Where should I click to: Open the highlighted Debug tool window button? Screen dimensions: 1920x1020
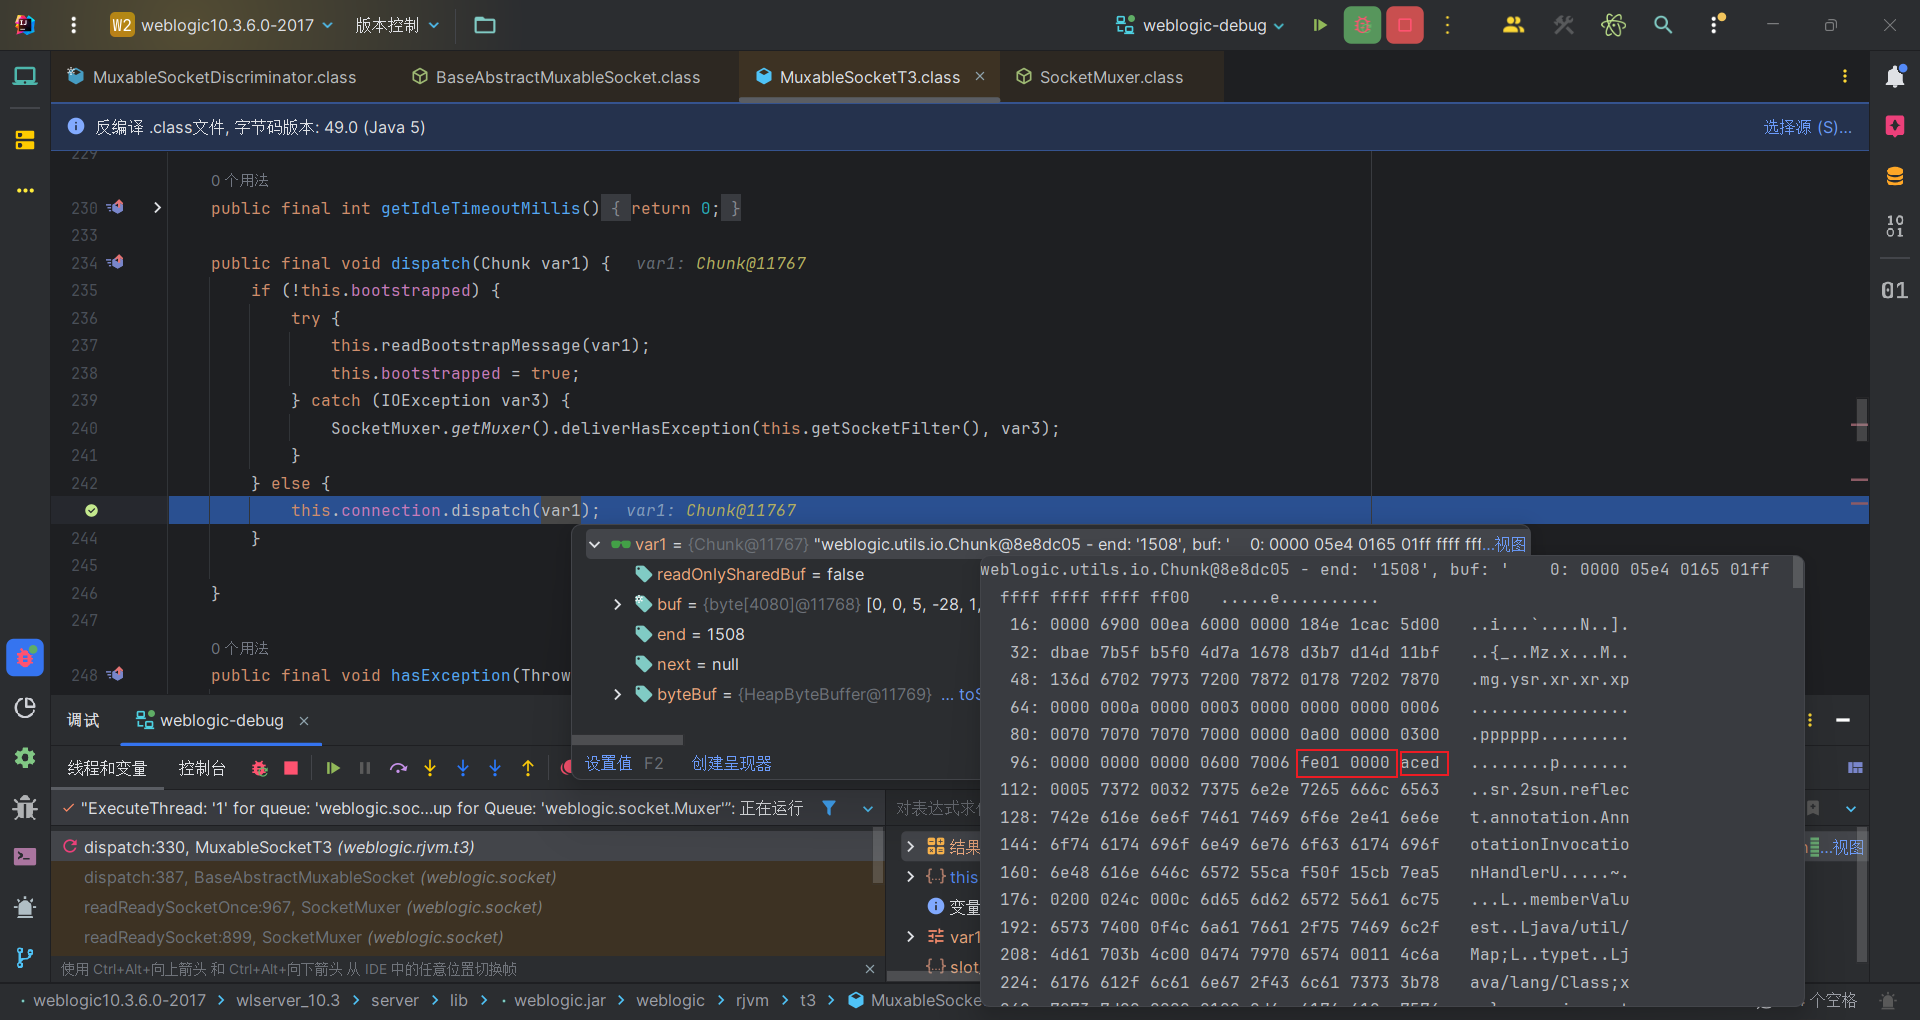point(25,658)
